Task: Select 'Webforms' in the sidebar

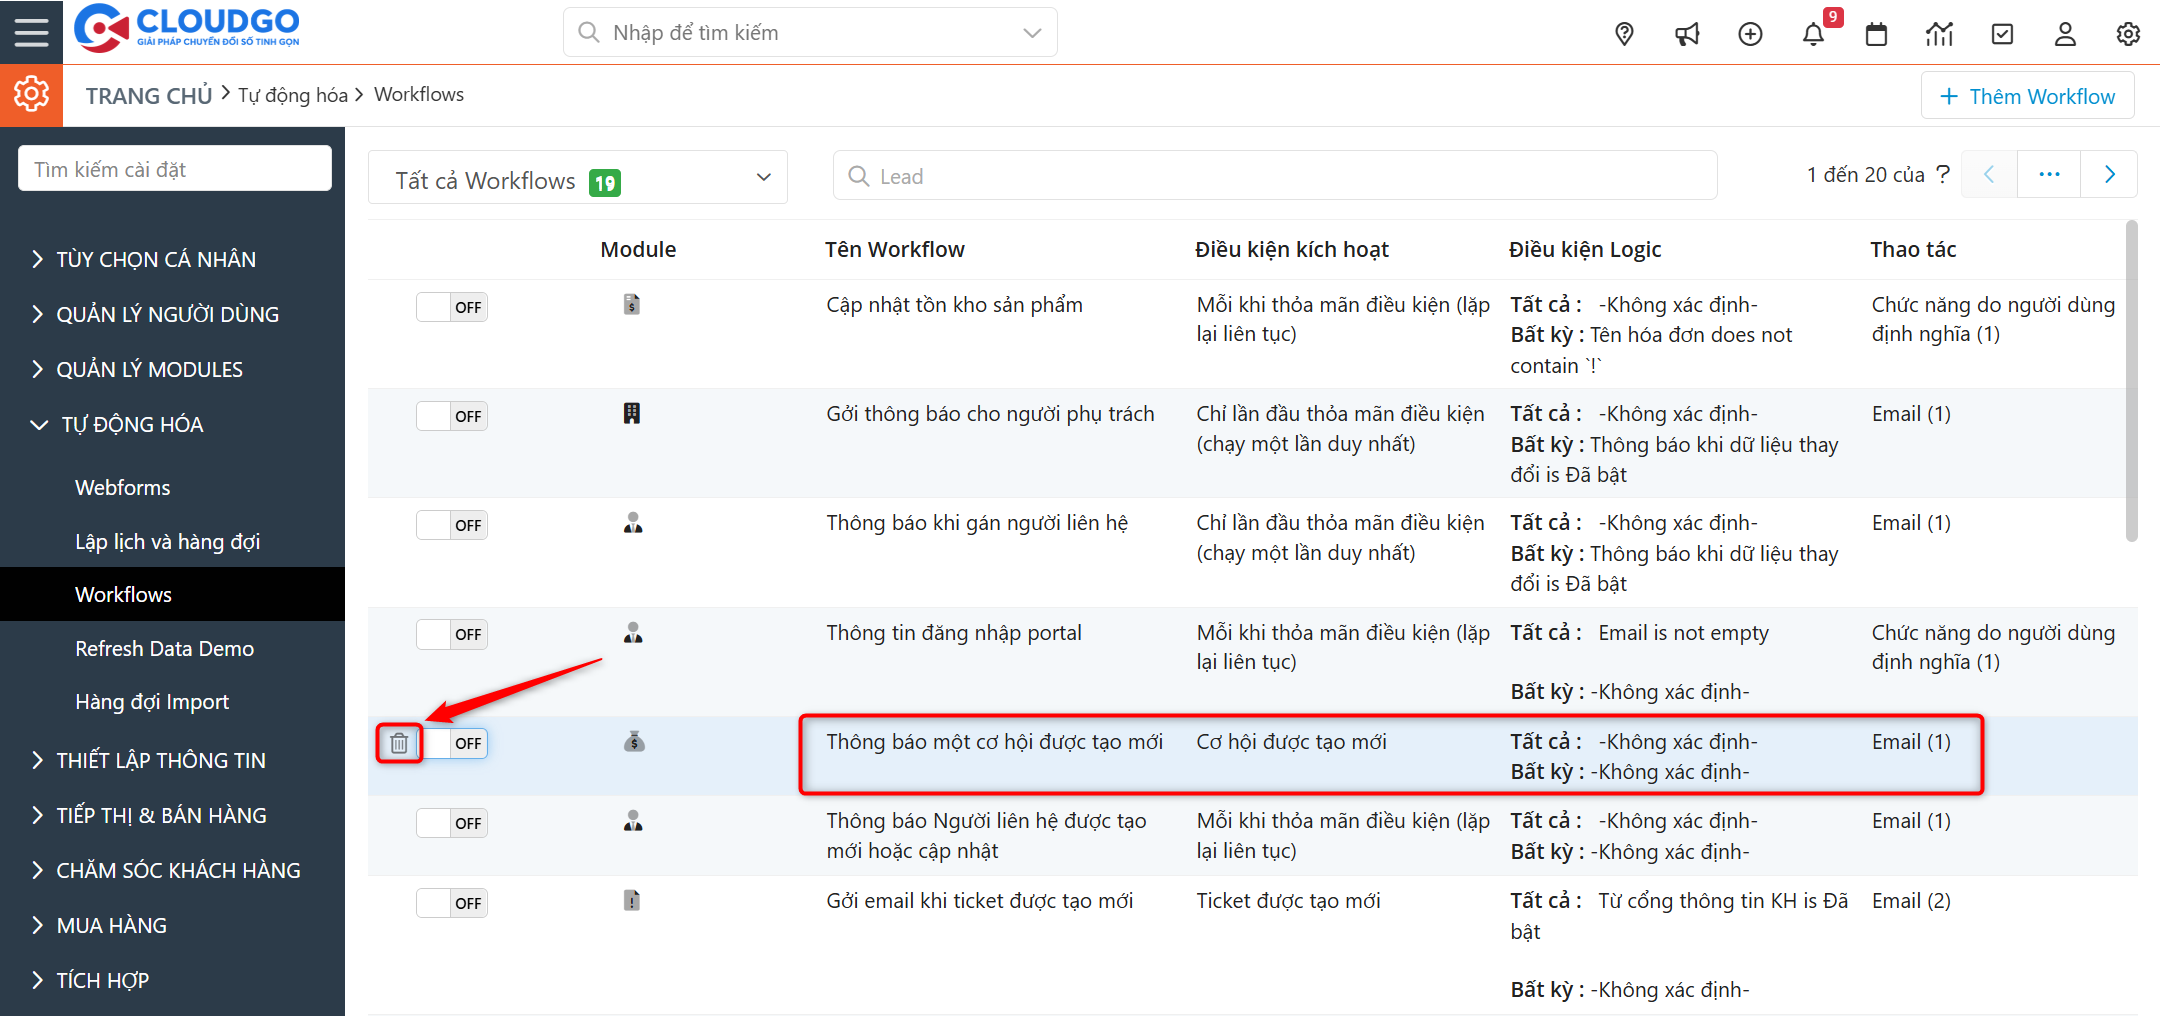Action: click(x=123, y=488)
